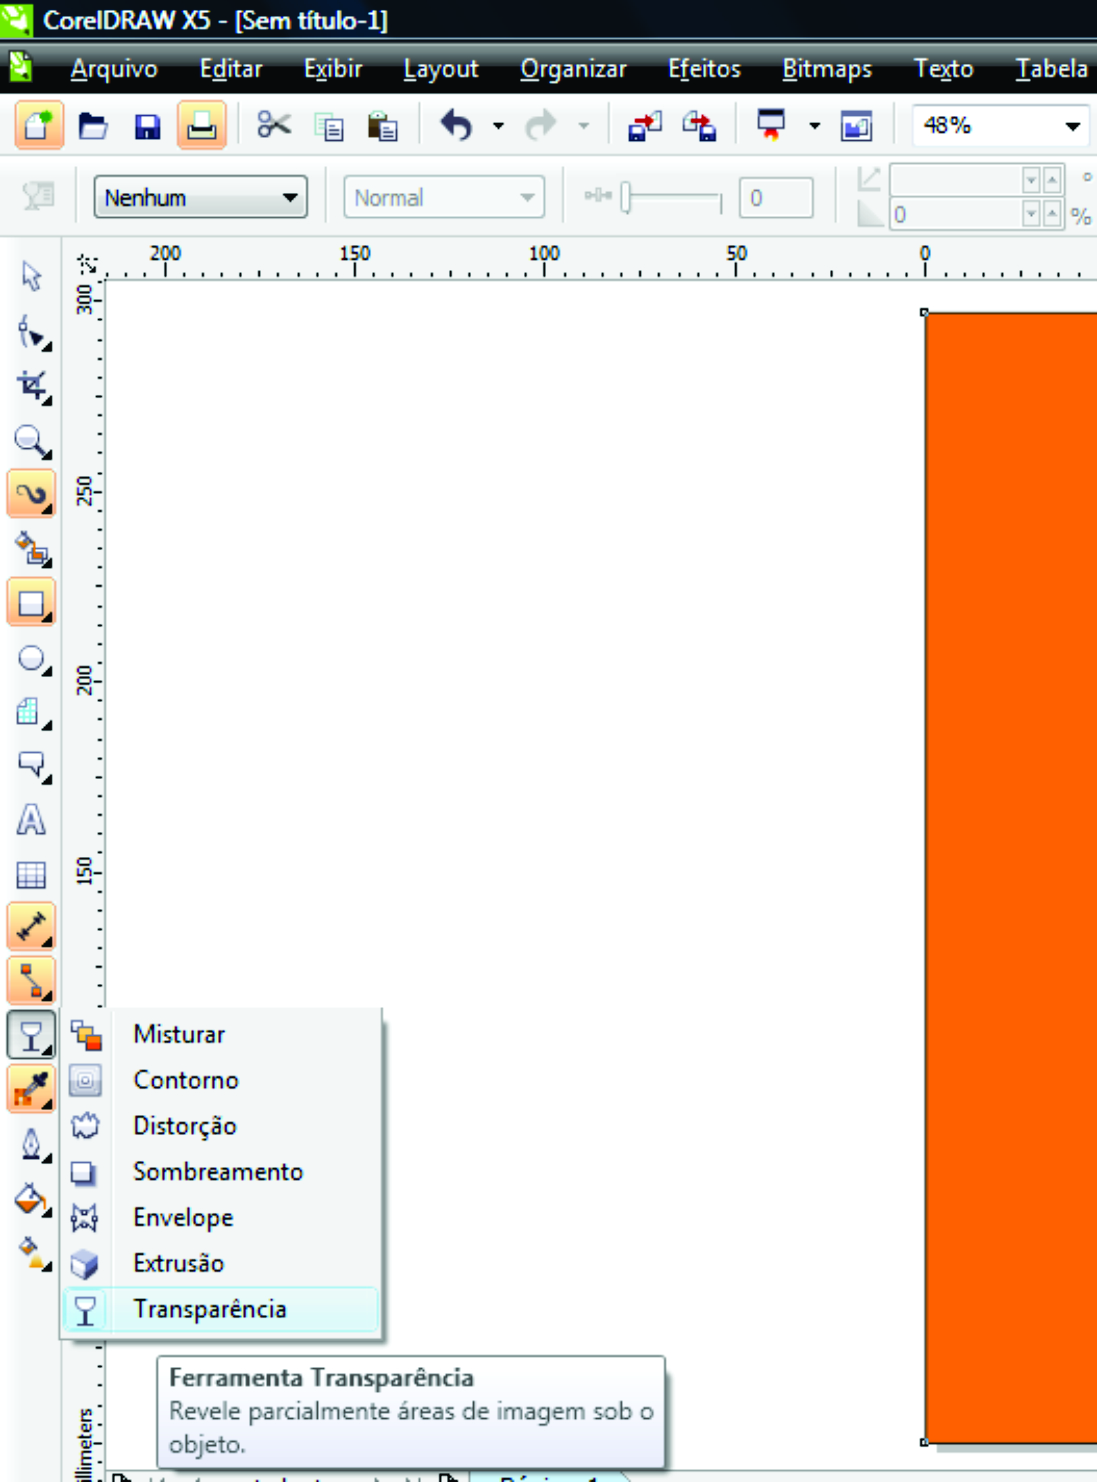Expand the outline style dropdown labeled Nenhum
The height and width of the screenshot is (1482, 1097).
[290, 197]
